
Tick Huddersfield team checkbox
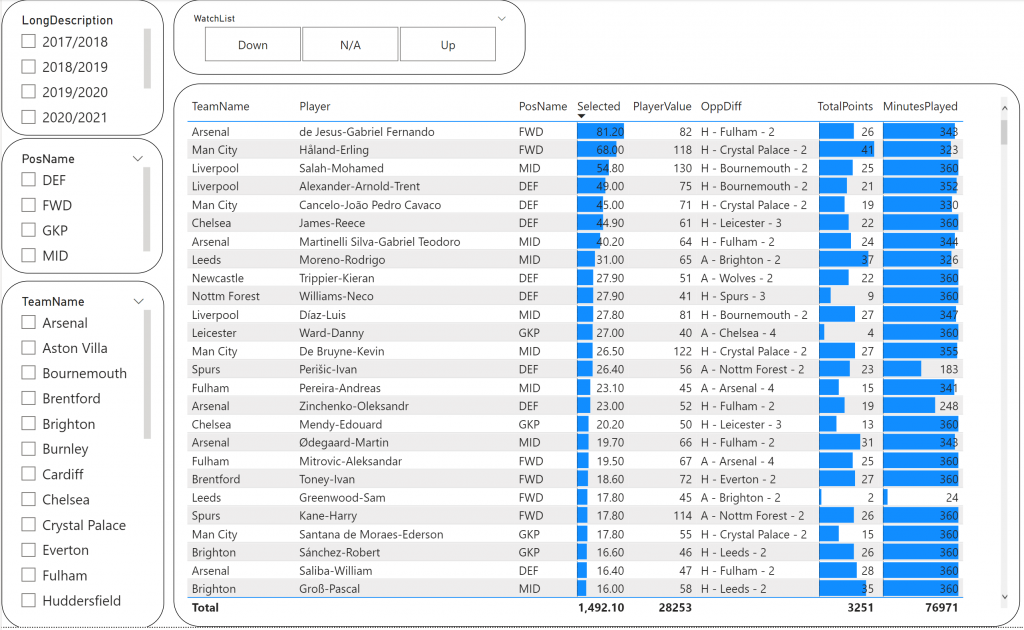28,601
